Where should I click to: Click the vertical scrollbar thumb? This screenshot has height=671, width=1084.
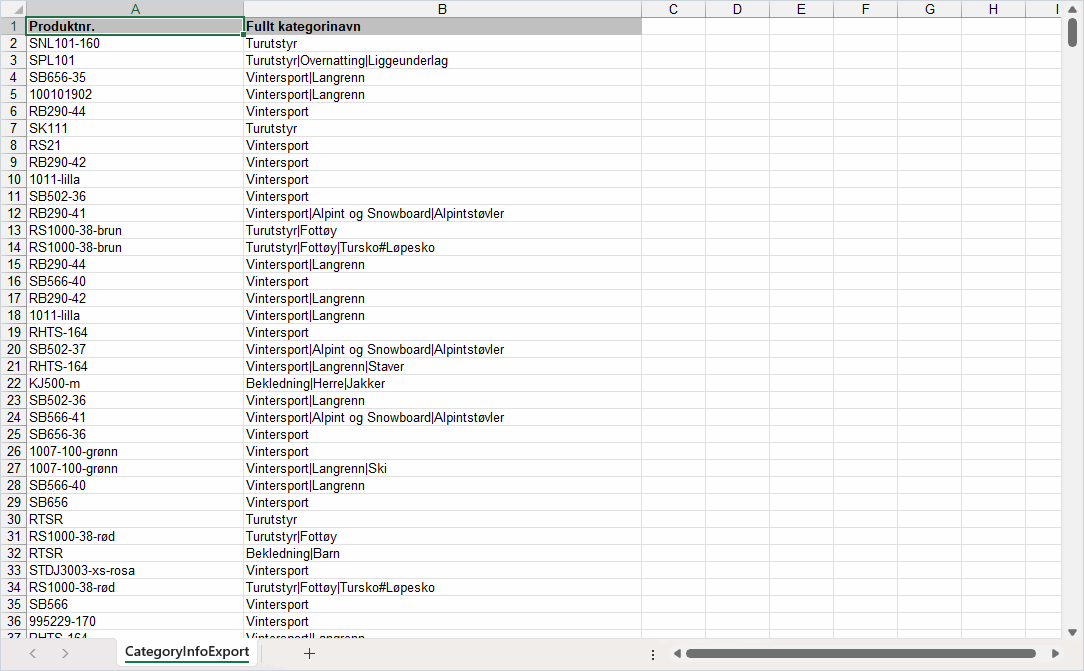pyautogui.click(x=1072, y=32)
